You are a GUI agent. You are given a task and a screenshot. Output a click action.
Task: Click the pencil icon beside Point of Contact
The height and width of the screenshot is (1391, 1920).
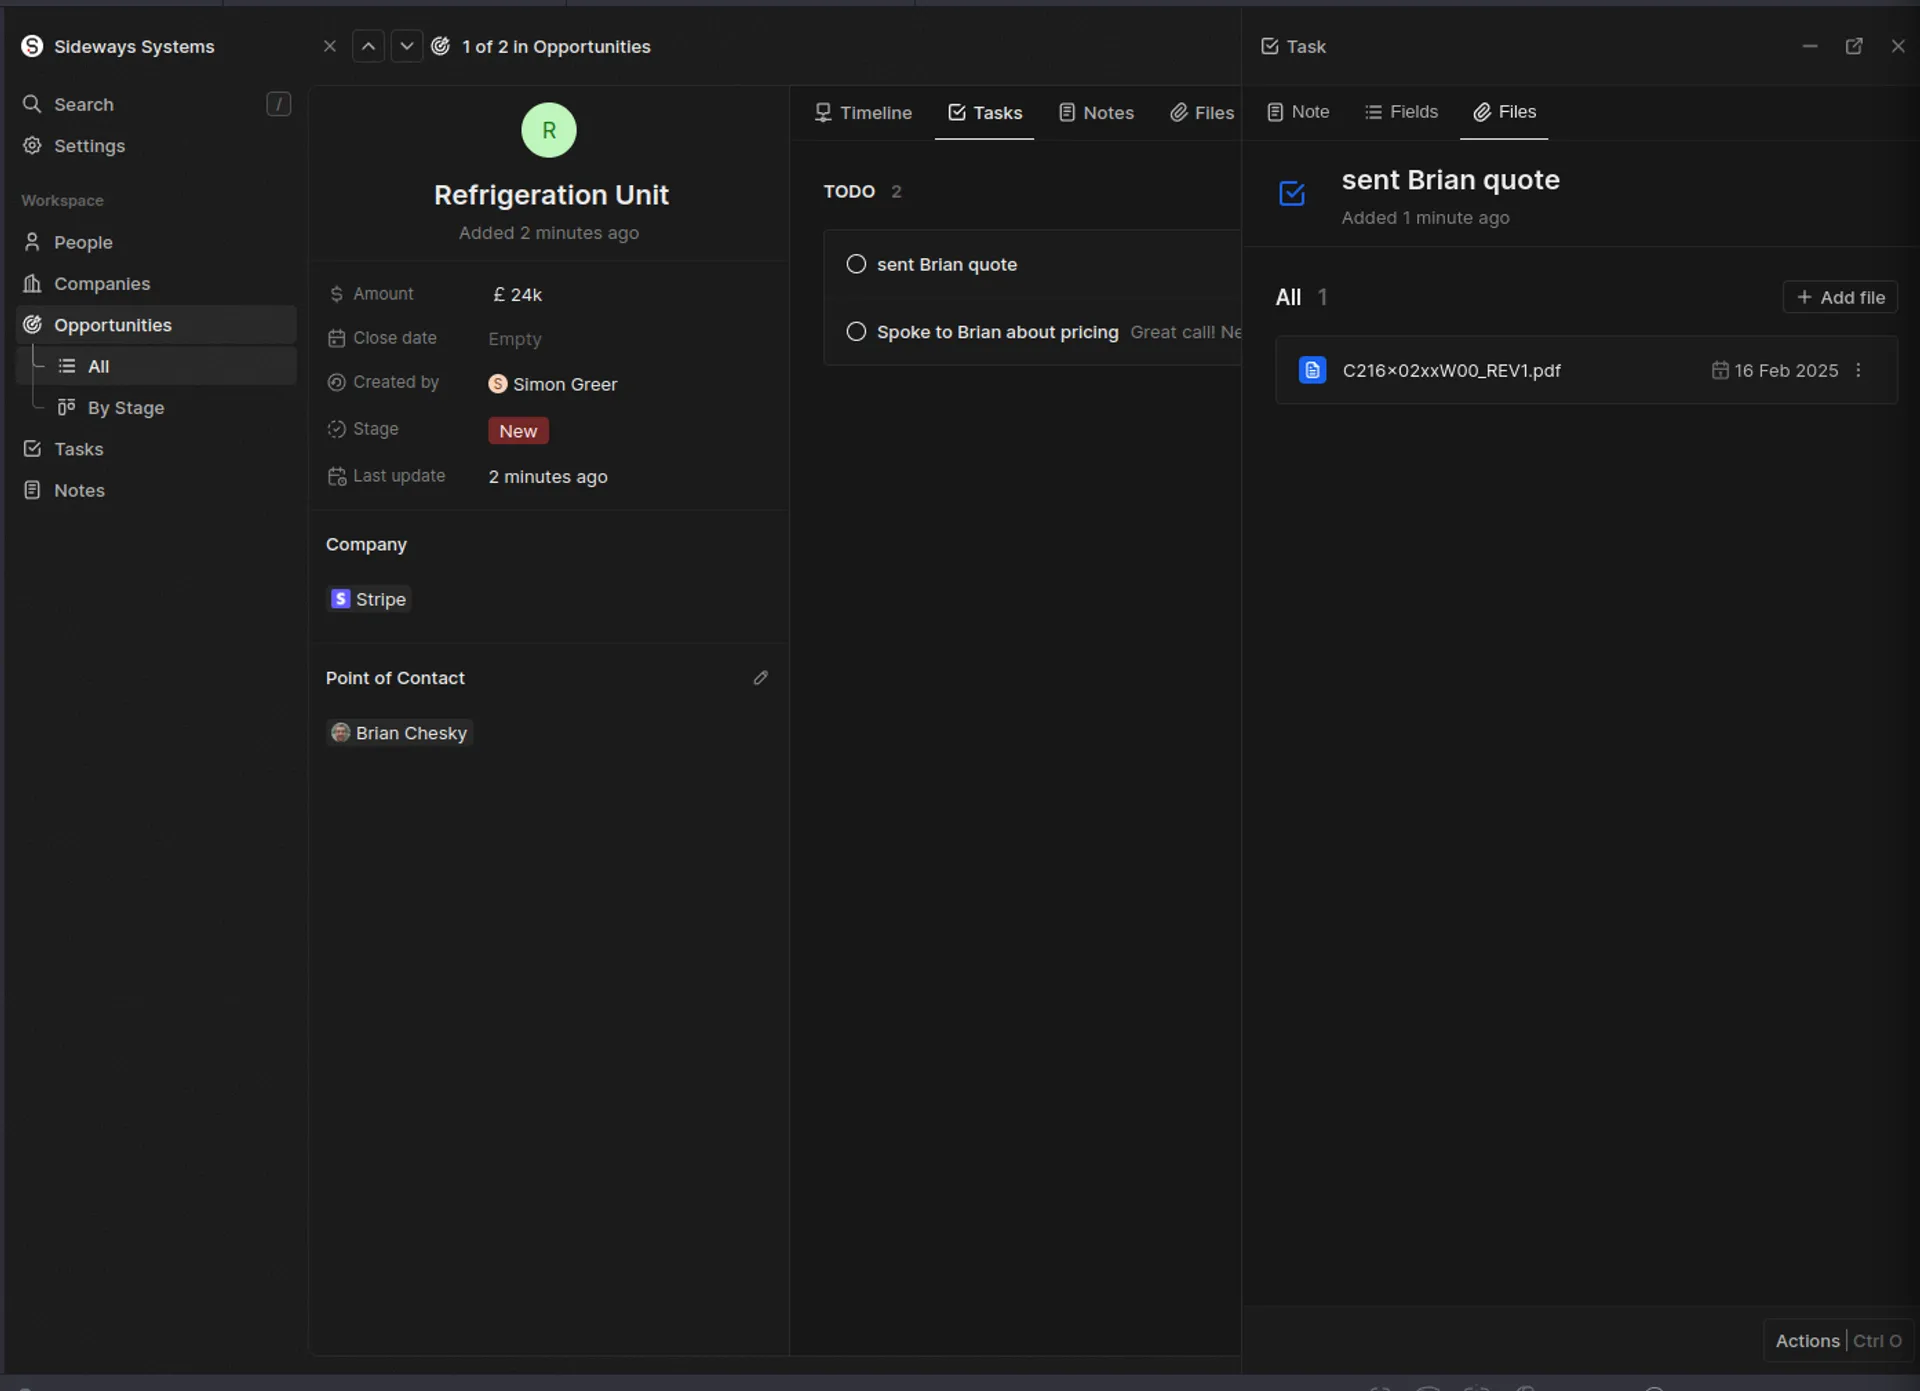click(760, 678)
